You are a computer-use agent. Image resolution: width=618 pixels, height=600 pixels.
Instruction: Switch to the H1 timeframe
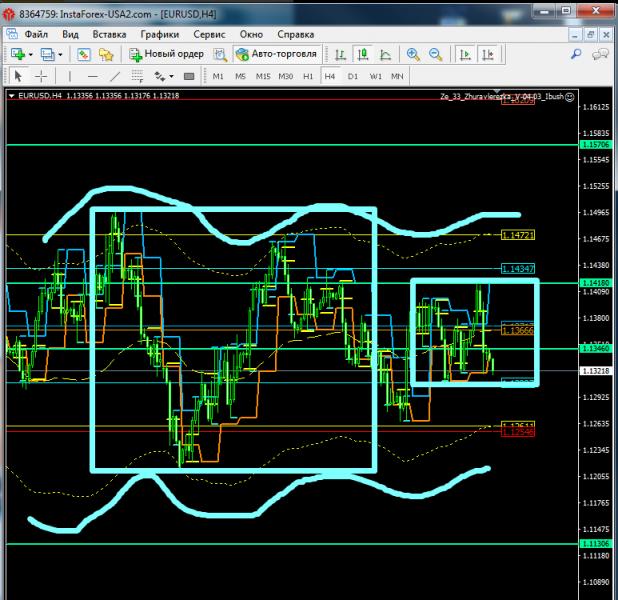tap(308, 76)
